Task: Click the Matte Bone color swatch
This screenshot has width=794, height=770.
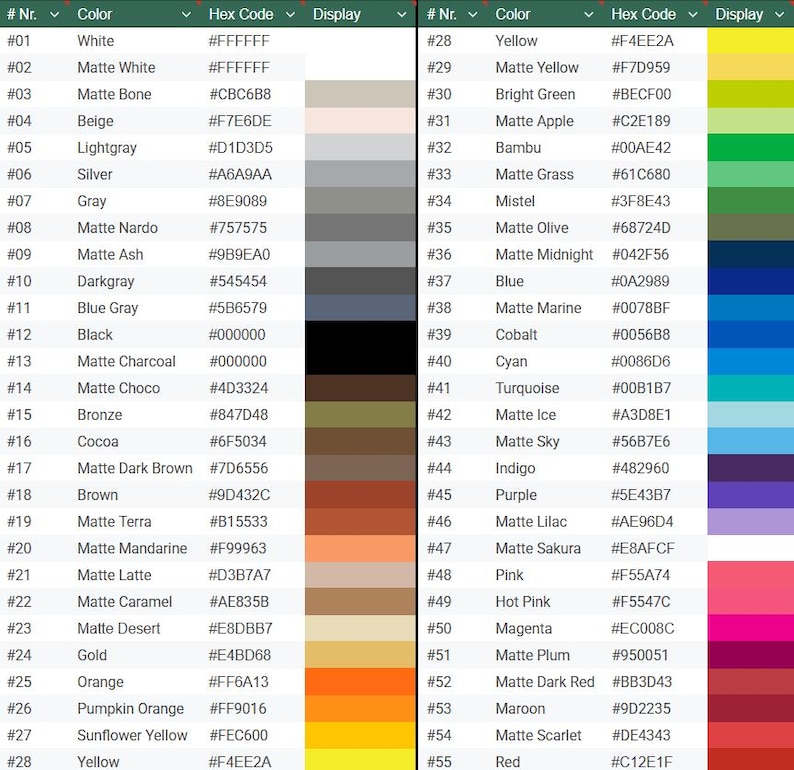Action: pyautogui.click(x=360, y=94)
